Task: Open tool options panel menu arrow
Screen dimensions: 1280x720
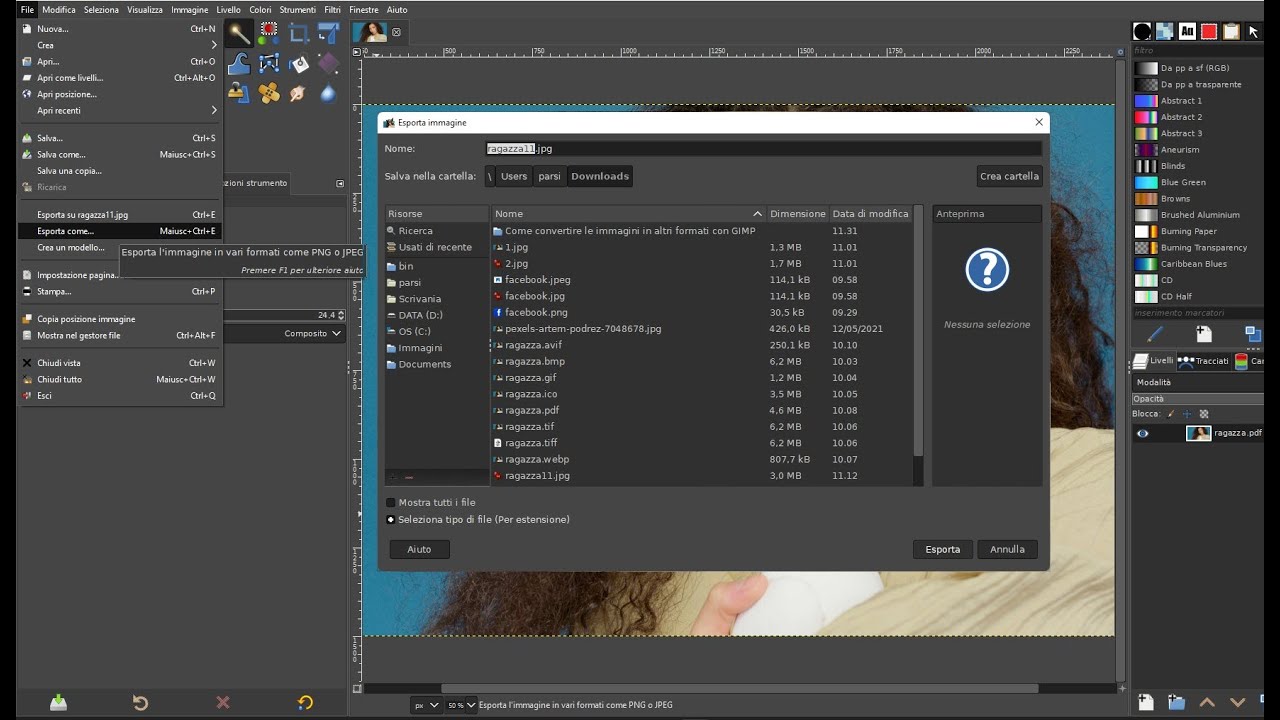Action: point(340,183)
